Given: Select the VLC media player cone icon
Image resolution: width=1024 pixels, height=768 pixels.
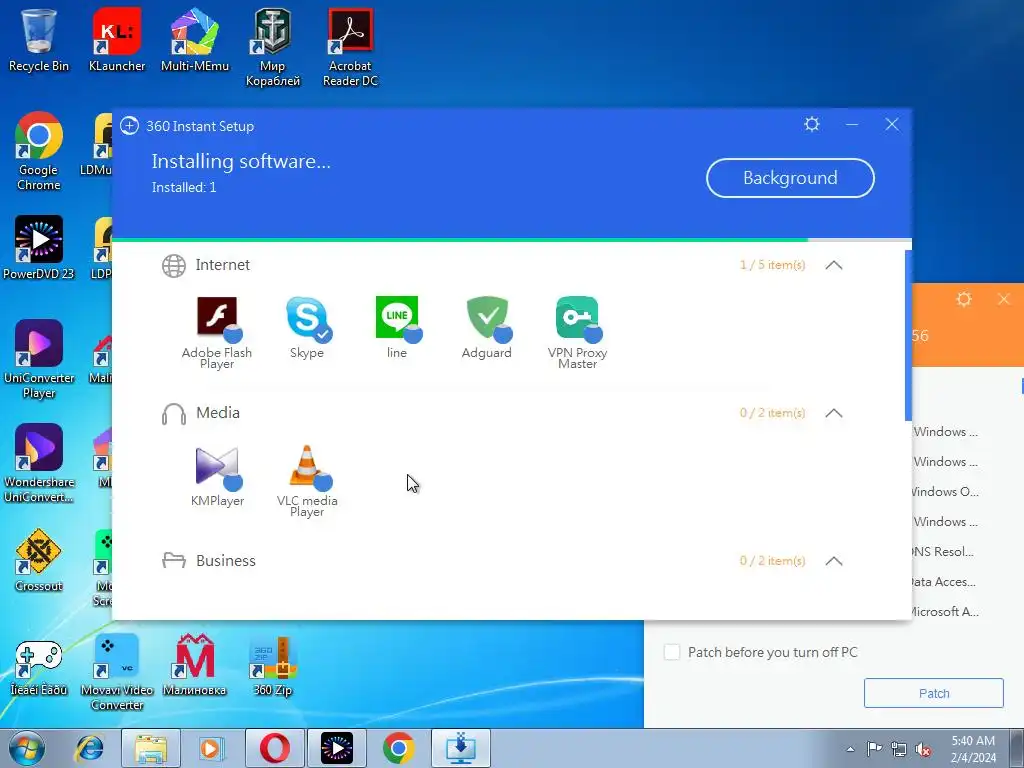Looking at the screenshot, I should click(x=306, y=466).
